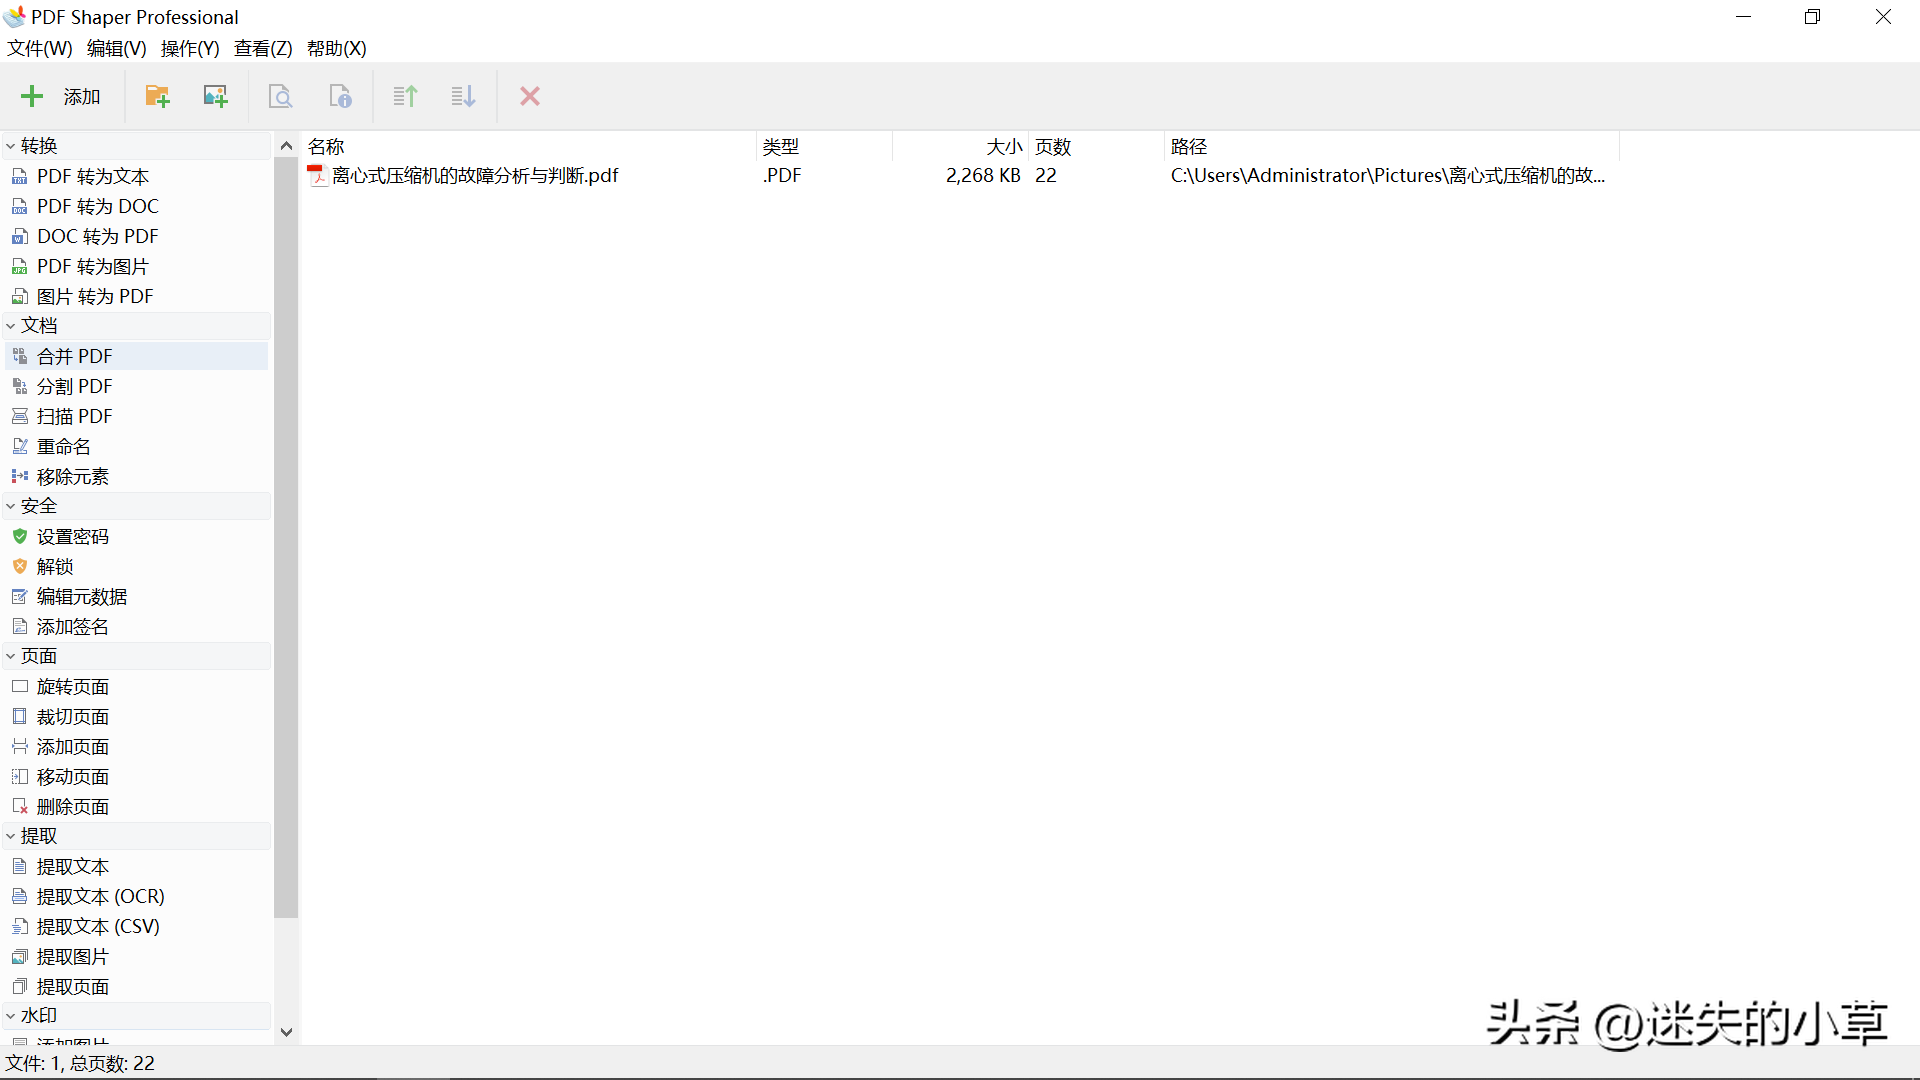The height and width of the screenshot is (1080, 1920).
Task: Select 移动页面 icon
Action: coord(19,776)
